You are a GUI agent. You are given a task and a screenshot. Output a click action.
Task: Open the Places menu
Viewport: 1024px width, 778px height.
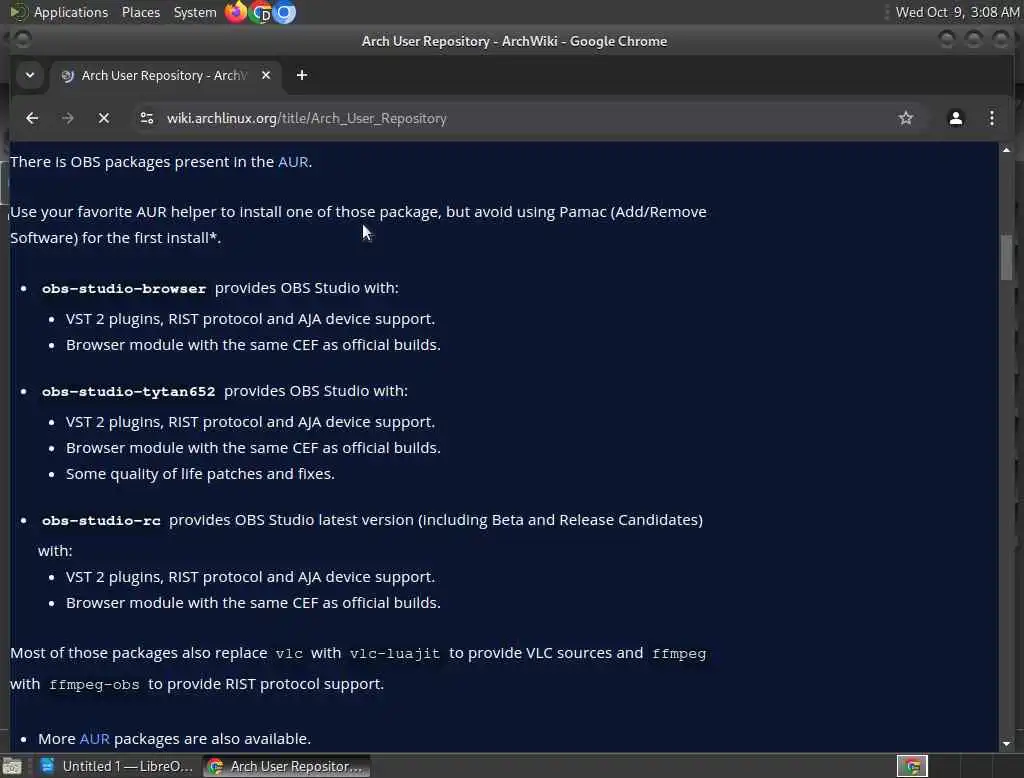coord(140,12)
